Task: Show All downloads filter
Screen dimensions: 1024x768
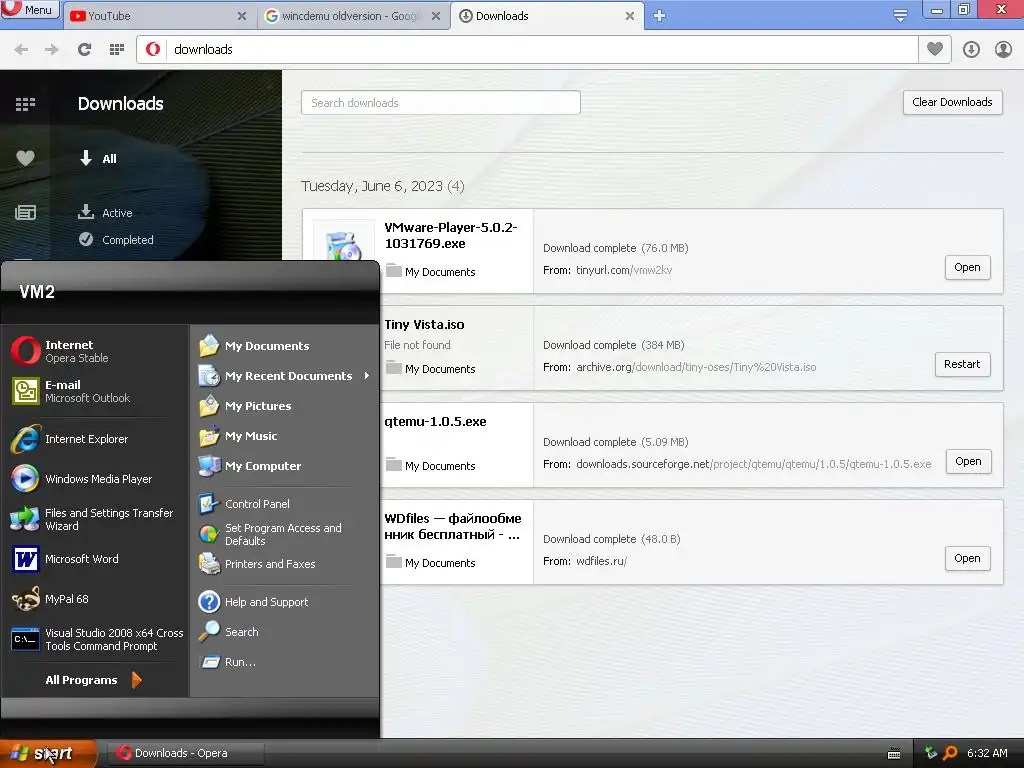Action: click(98, 158)
